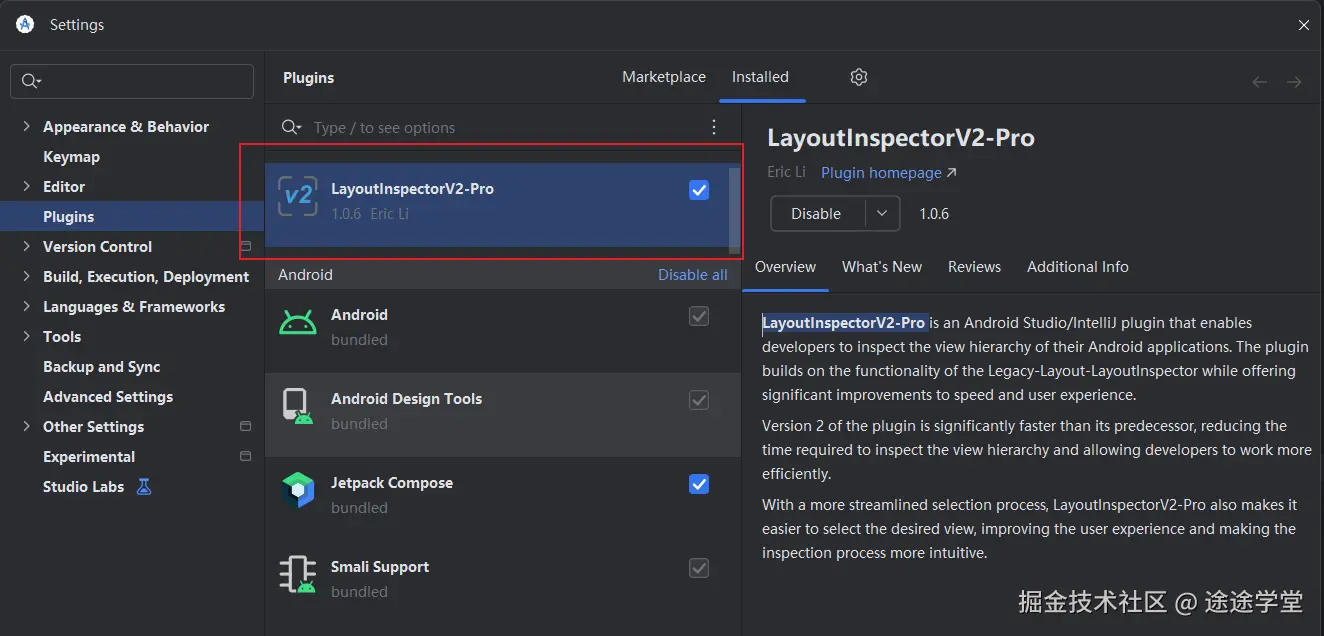Click the plugins settings gear icon
The height and width of the screenshot is (636, 1324).
pos(858,77)
